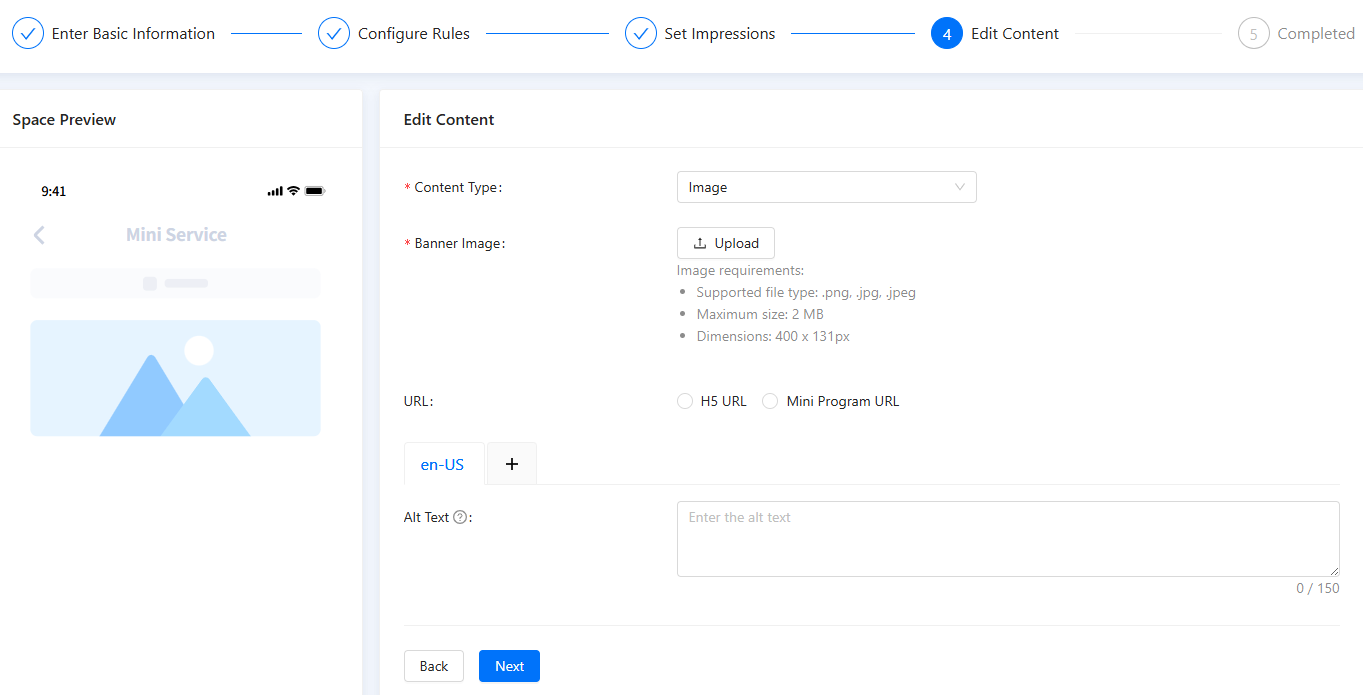Viewport: 1363px width, 695px height.
Task: Click the 0 / 150 character counter
Action: point(1318,588)
